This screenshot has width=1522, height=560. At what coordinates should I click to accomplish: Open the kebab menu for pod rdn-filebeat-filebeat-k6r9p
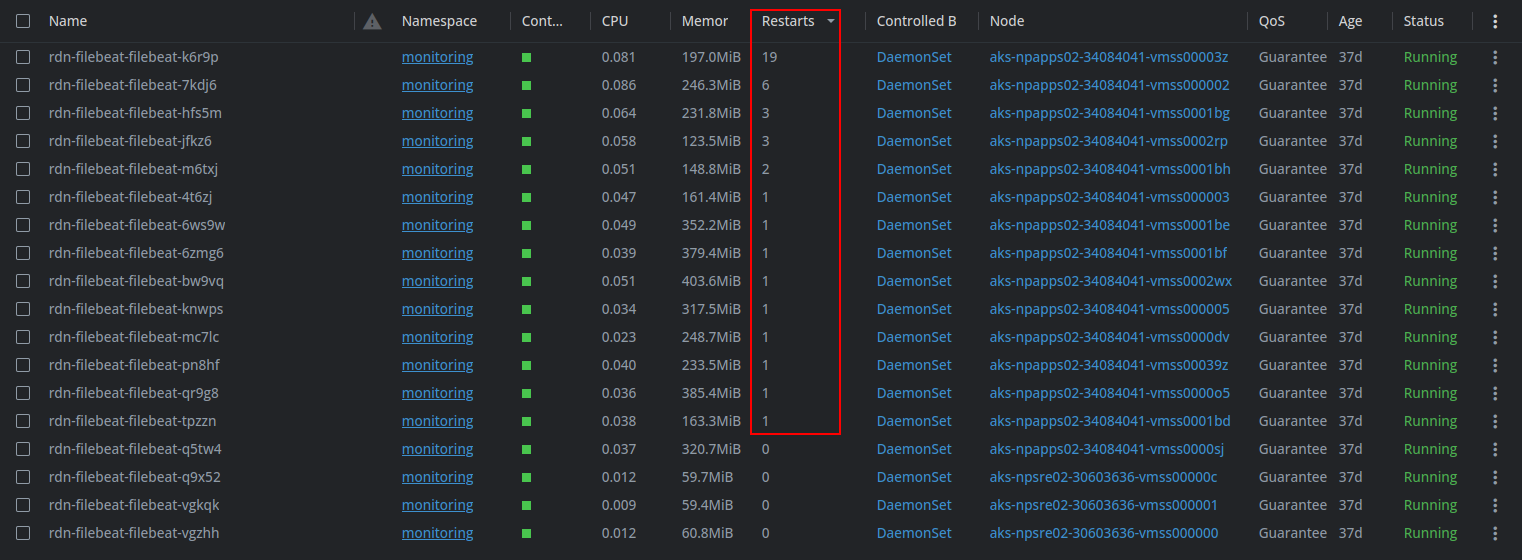(1495, 57)
